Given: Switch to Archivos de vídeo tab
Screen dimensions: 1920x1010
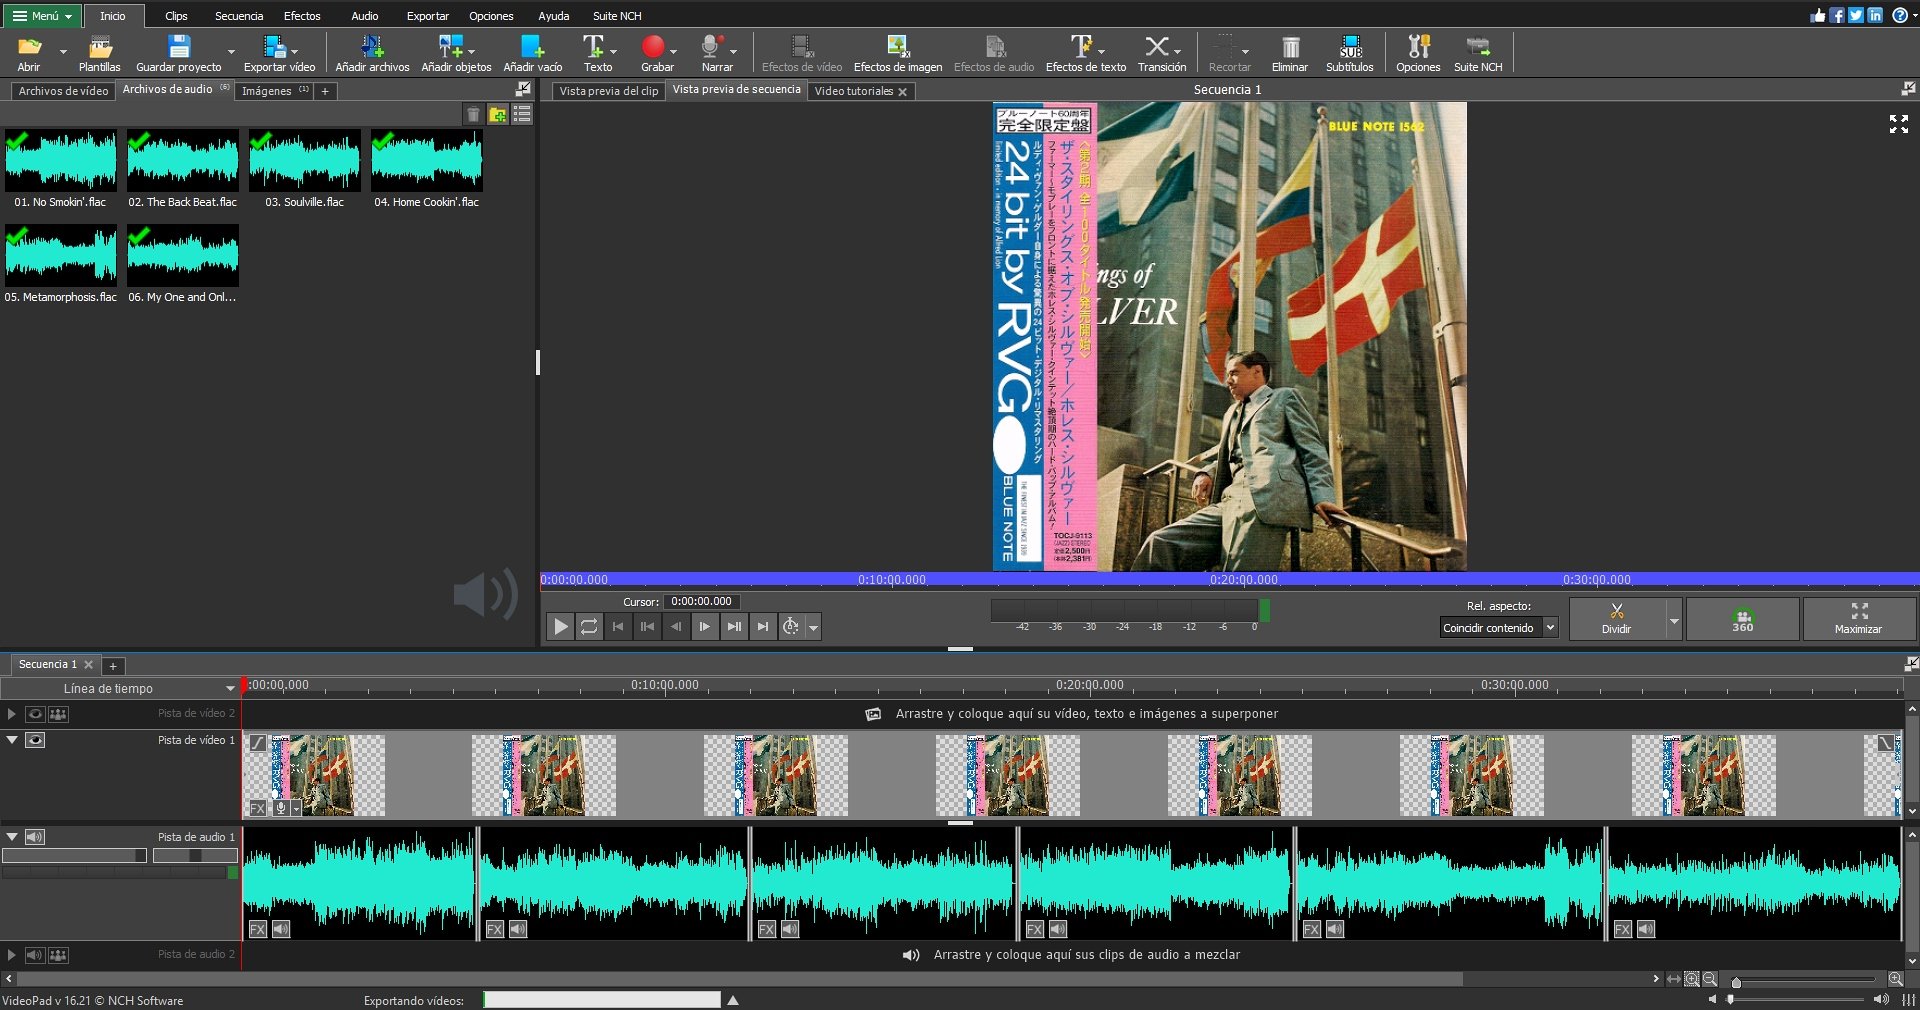Looking at the screenshot, I should (x=63, y=91).
